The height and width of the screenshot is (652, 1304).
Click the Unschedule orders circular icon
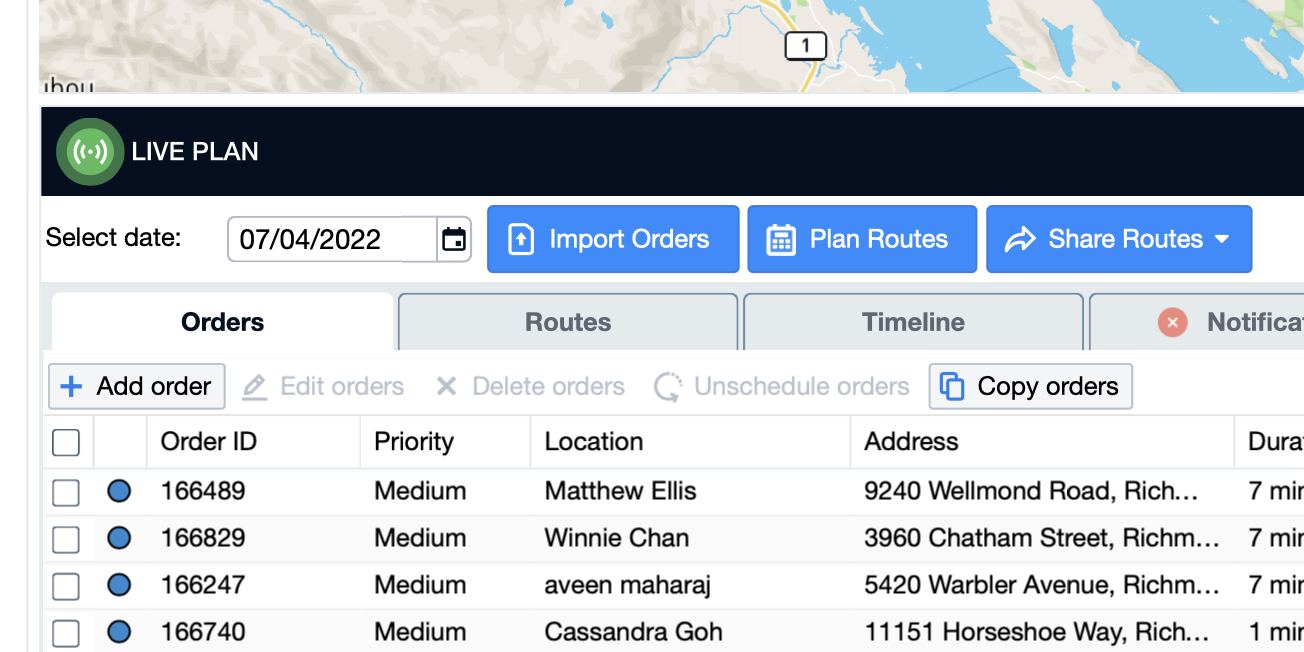(668, 387)
